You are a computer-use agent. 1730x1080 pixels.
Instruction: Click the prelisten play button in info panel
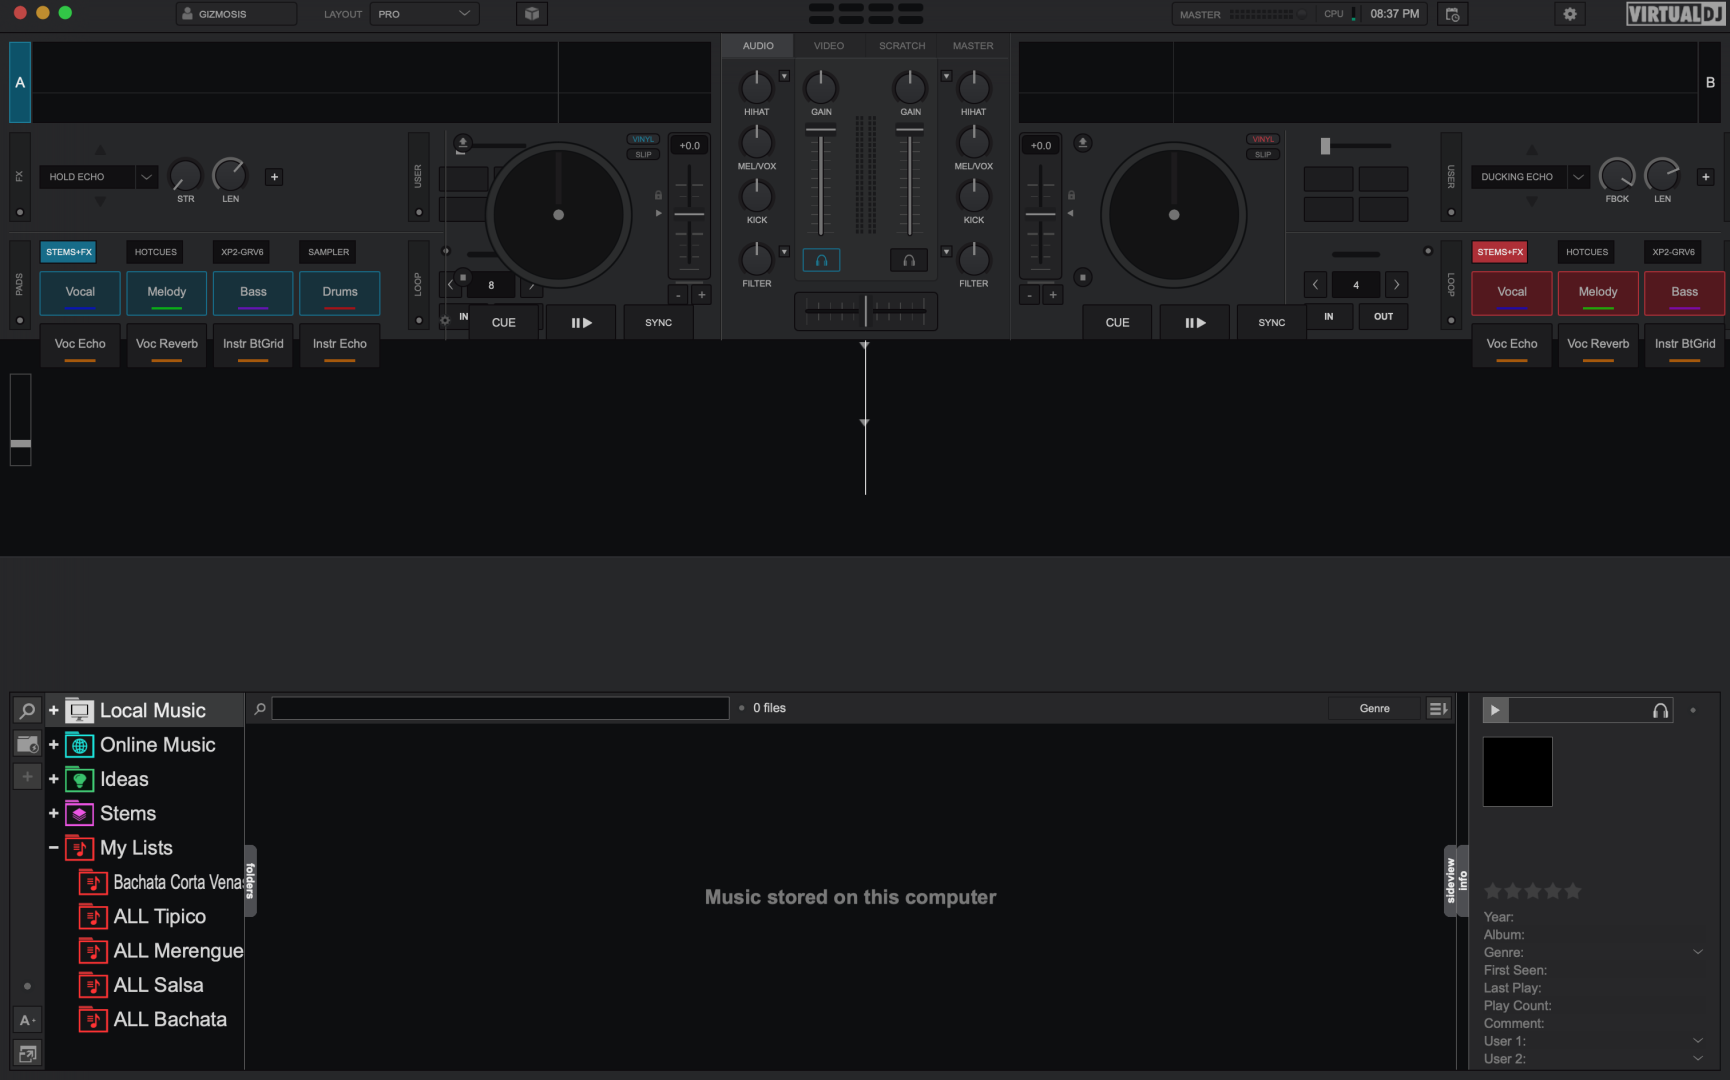tap(1495, 710)
